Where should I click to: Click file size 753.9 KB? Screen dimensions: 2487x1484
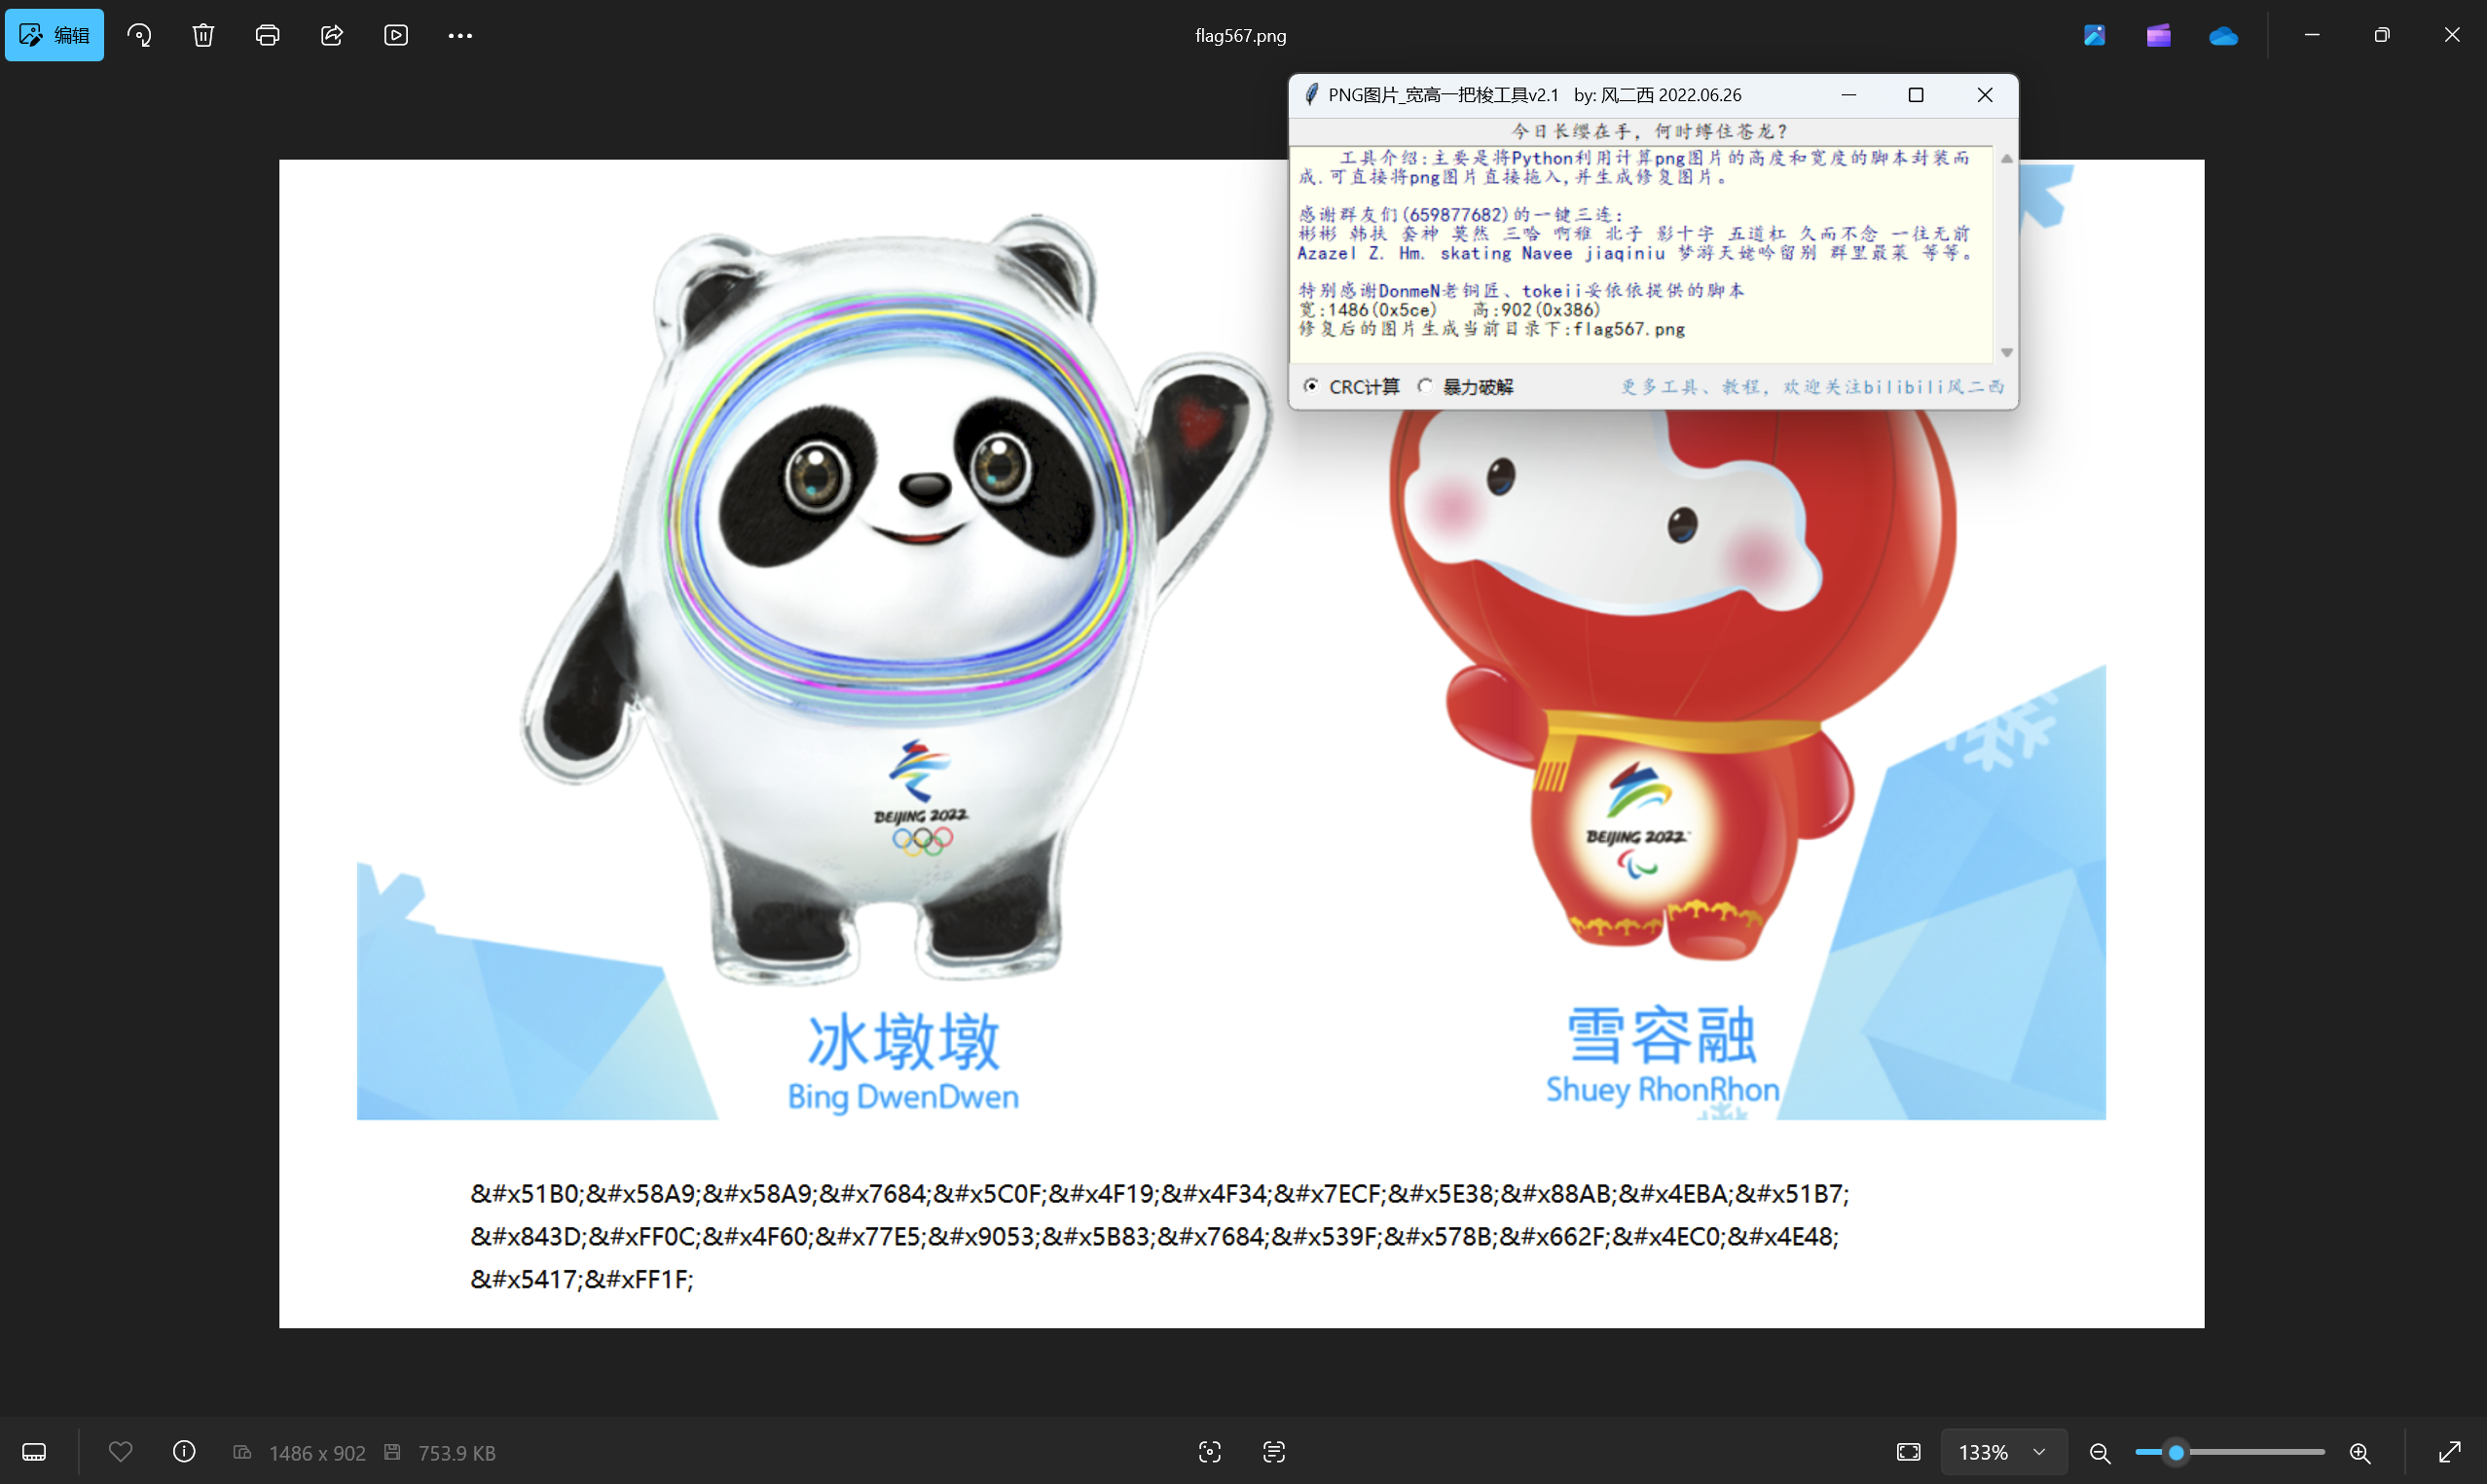pos(456,1453)
